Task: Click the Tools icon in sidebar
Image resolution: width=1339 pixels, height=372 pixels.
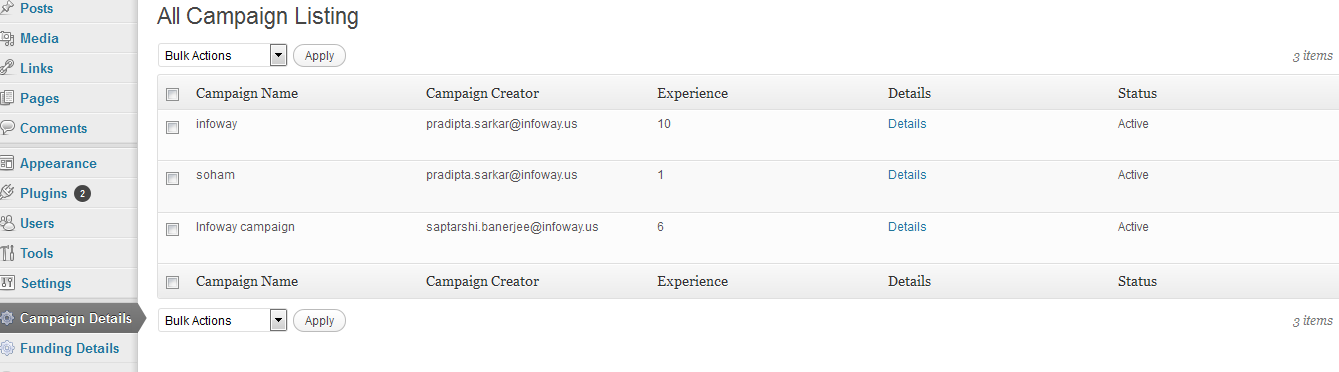Action: 7,253
